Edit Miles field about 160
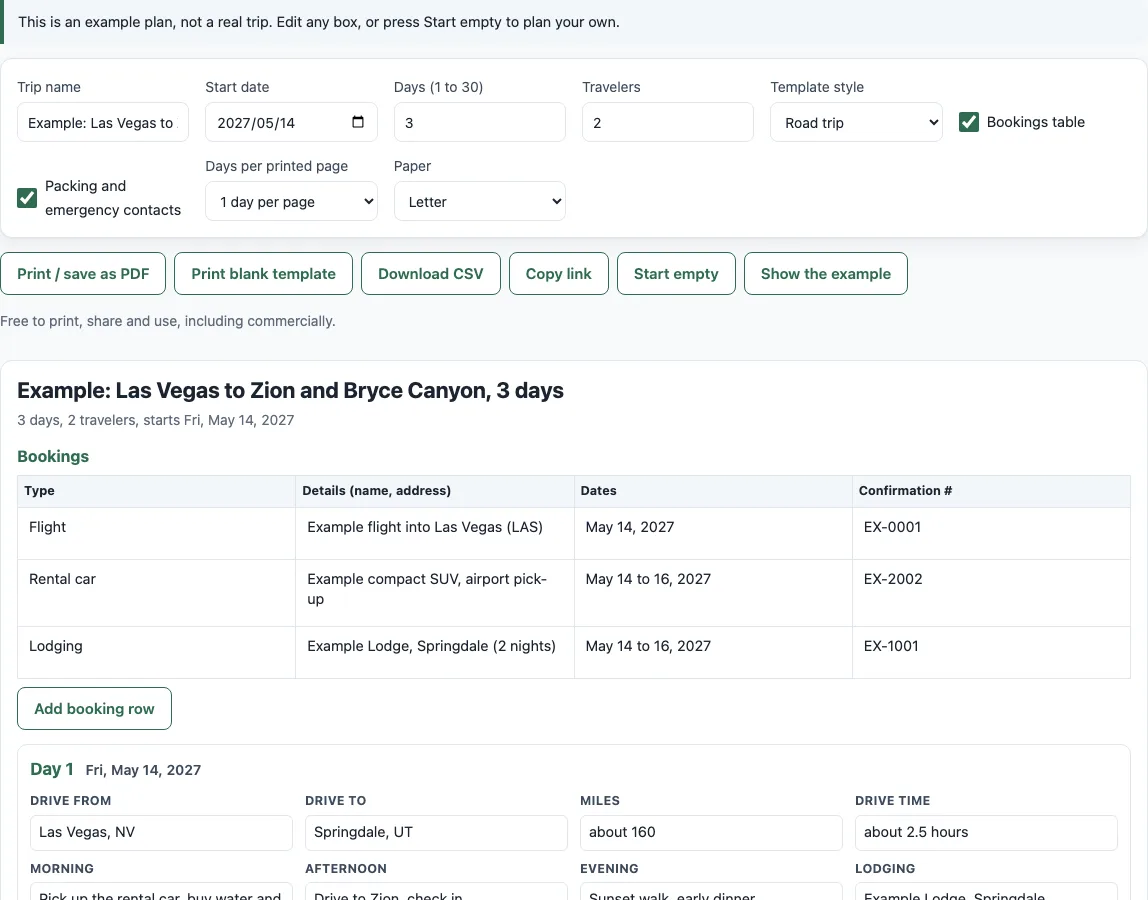 (x=712, y=833)
